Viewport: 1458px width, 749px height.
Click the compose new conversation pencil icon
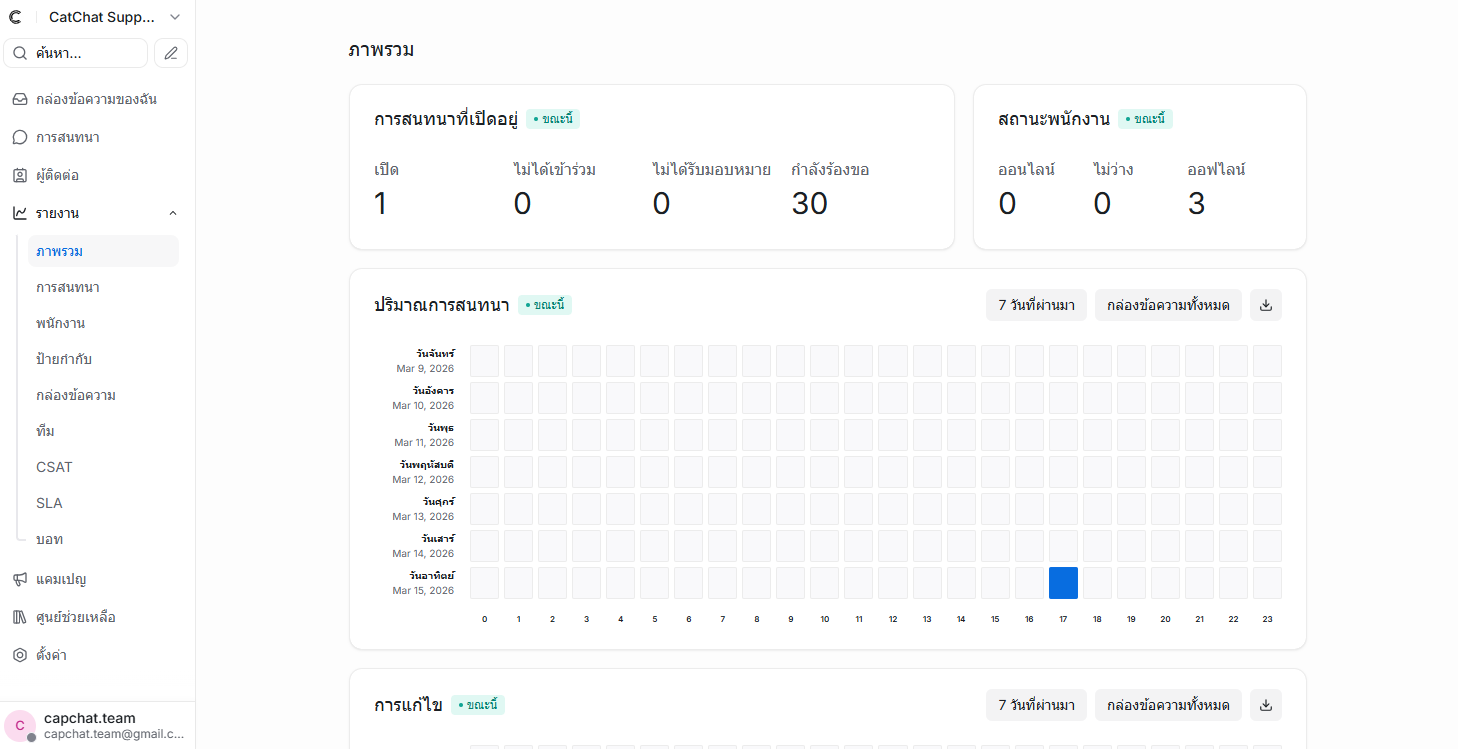point(171,53)
